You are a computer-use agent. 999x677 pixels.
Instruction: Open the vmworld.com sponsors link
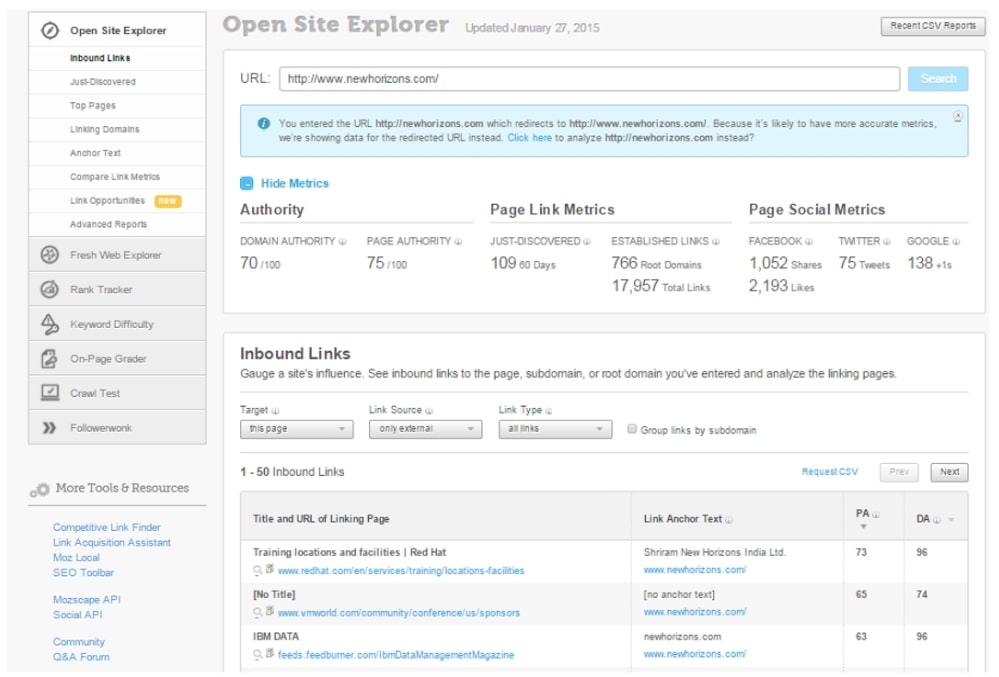399,613
